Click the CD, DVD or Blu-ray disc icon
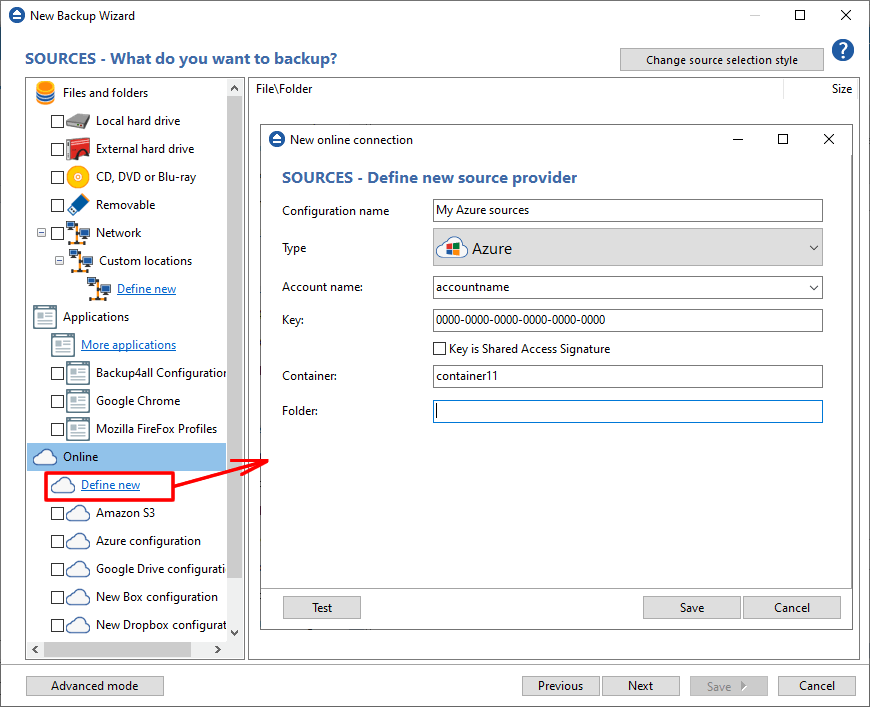870x707 pixels. click(78, 177)
